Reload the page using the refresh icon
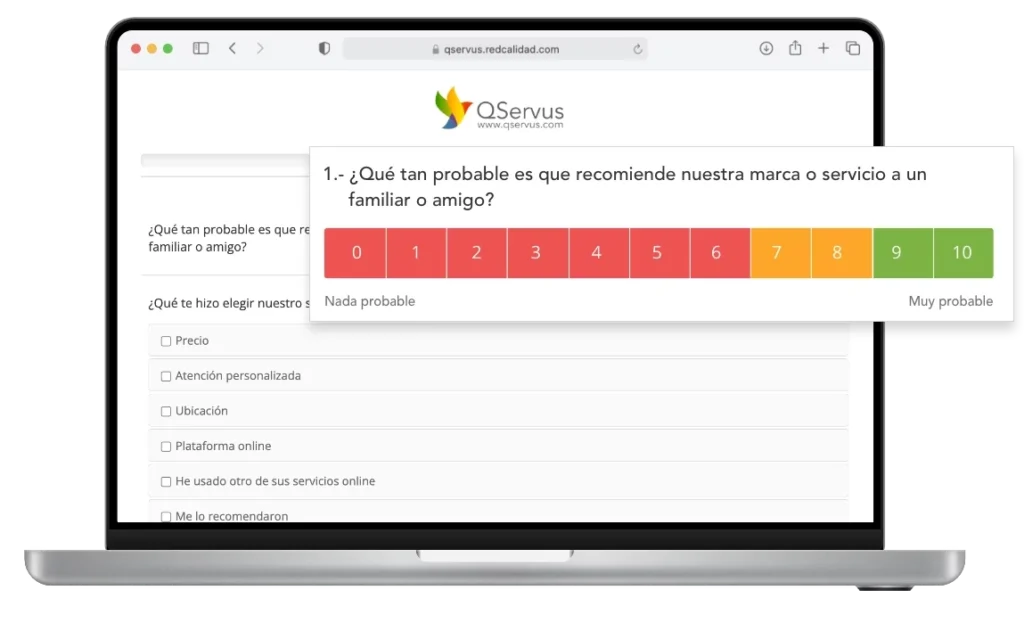This screenshot has width=1024, height=623. (x=637, y=49)
